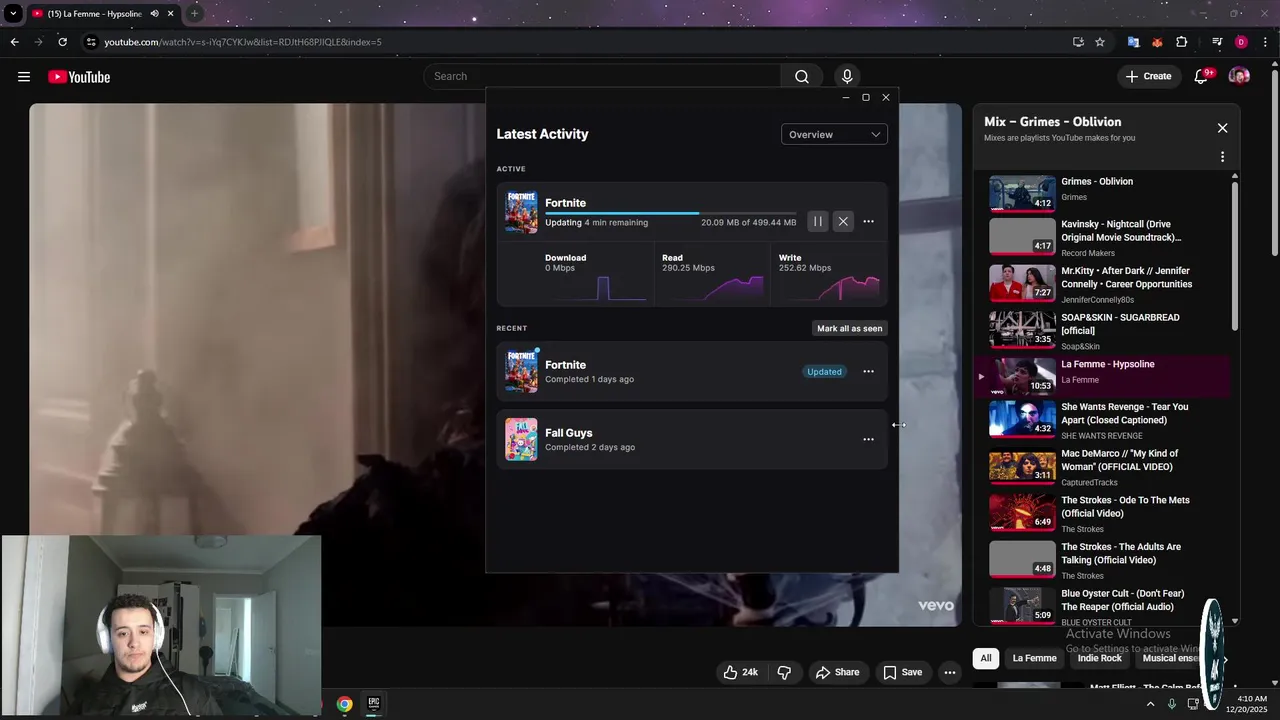Click the Share button under the video

click(838, 672)
